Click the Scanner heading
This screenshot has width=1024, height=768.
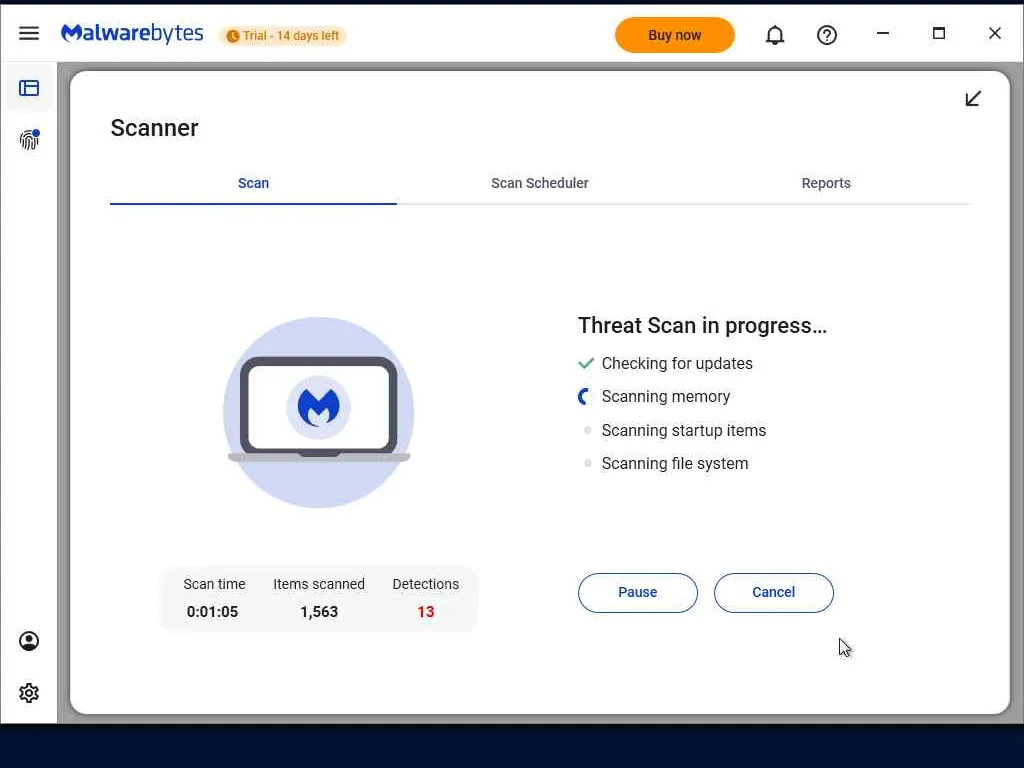[155, 128]
